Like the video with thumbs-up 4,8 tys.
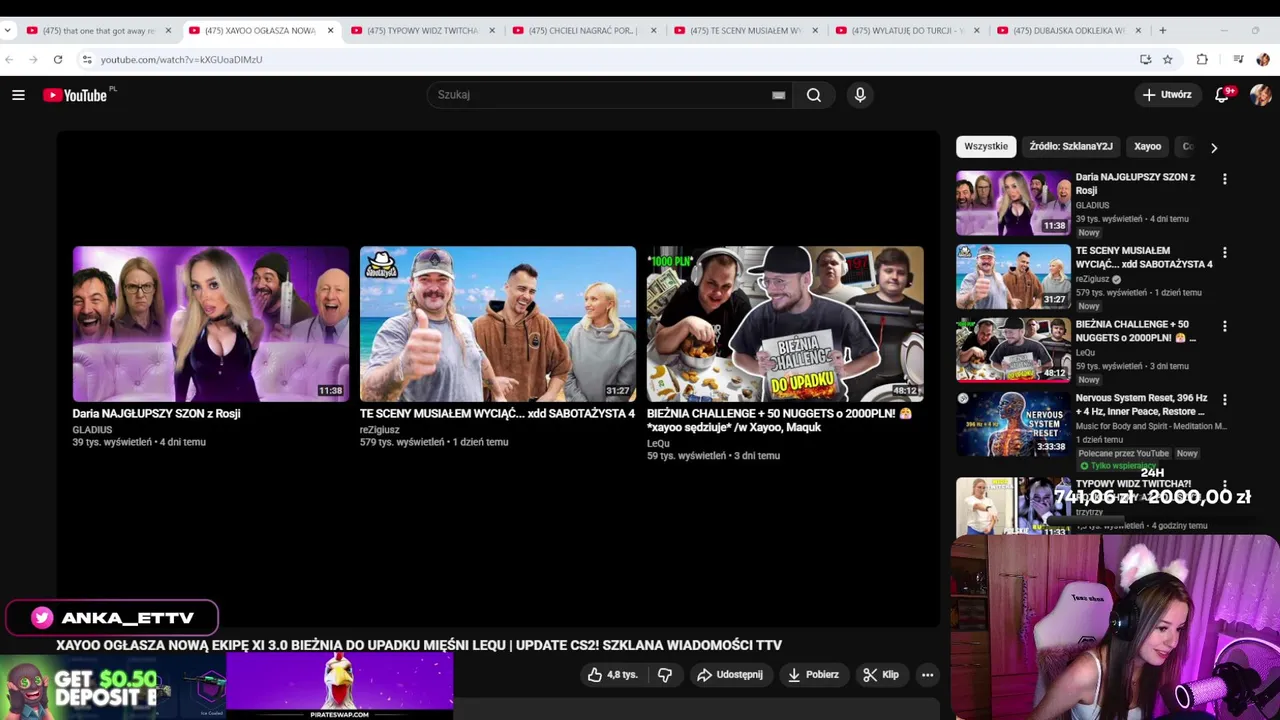The height and width of the screenshot is (720, 1280). coord(612,675)
